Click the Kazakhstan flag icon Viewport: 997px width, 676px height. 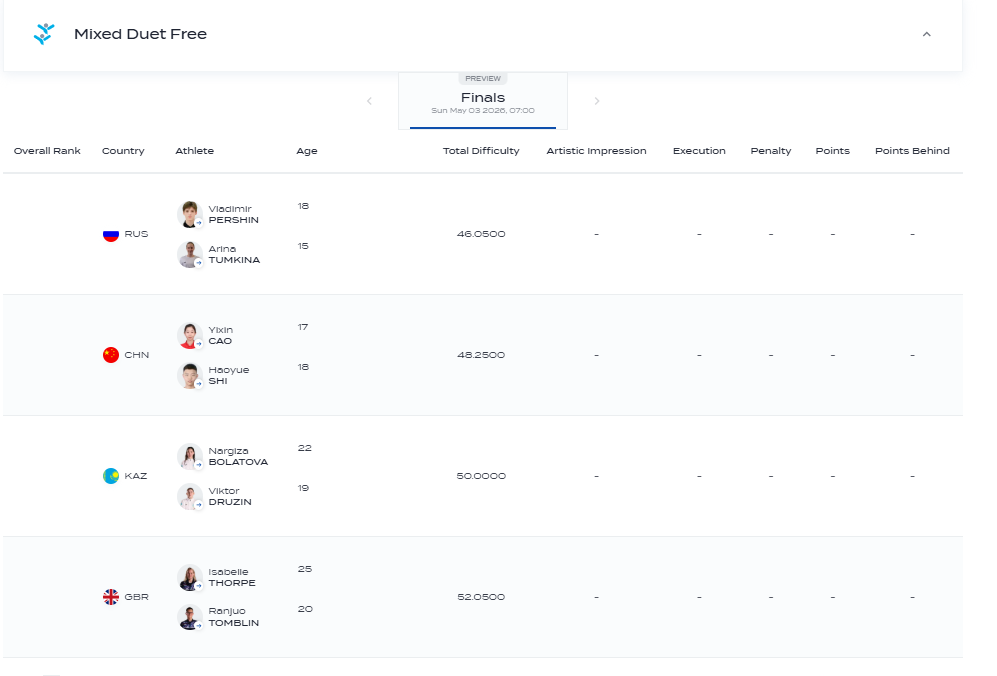pos(111,476)
